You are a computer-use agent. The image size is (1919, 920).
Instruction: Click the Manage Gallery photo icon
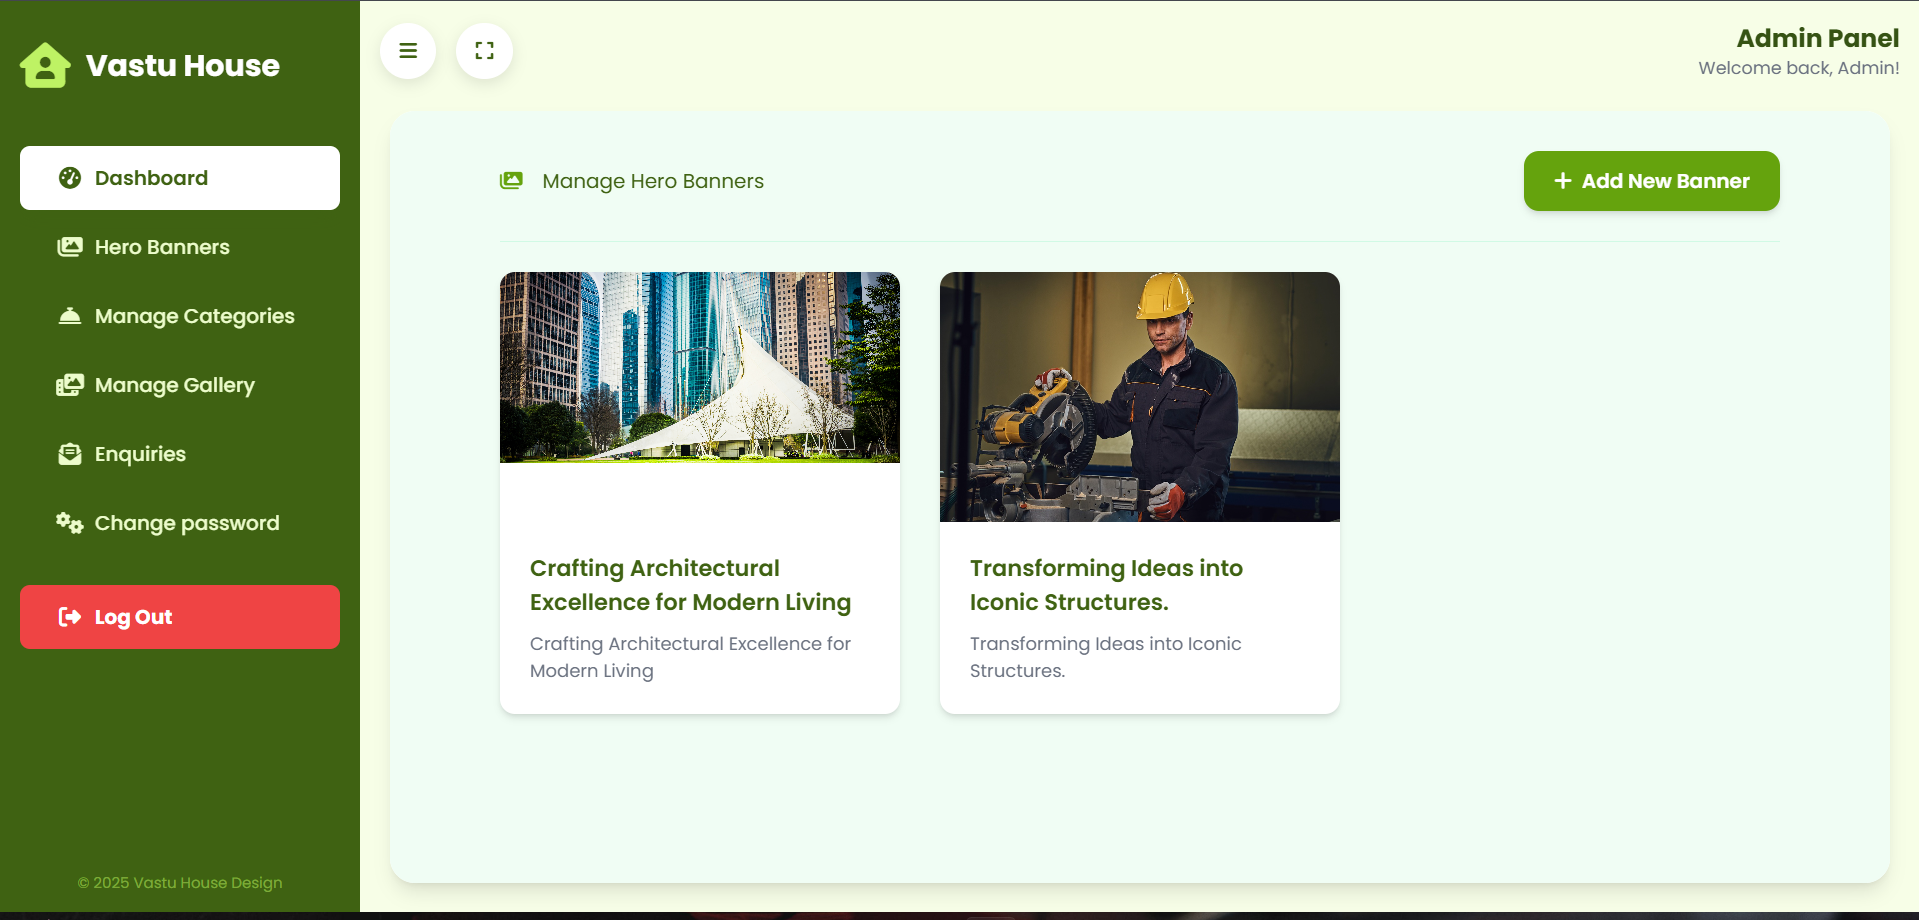(70, 385)
